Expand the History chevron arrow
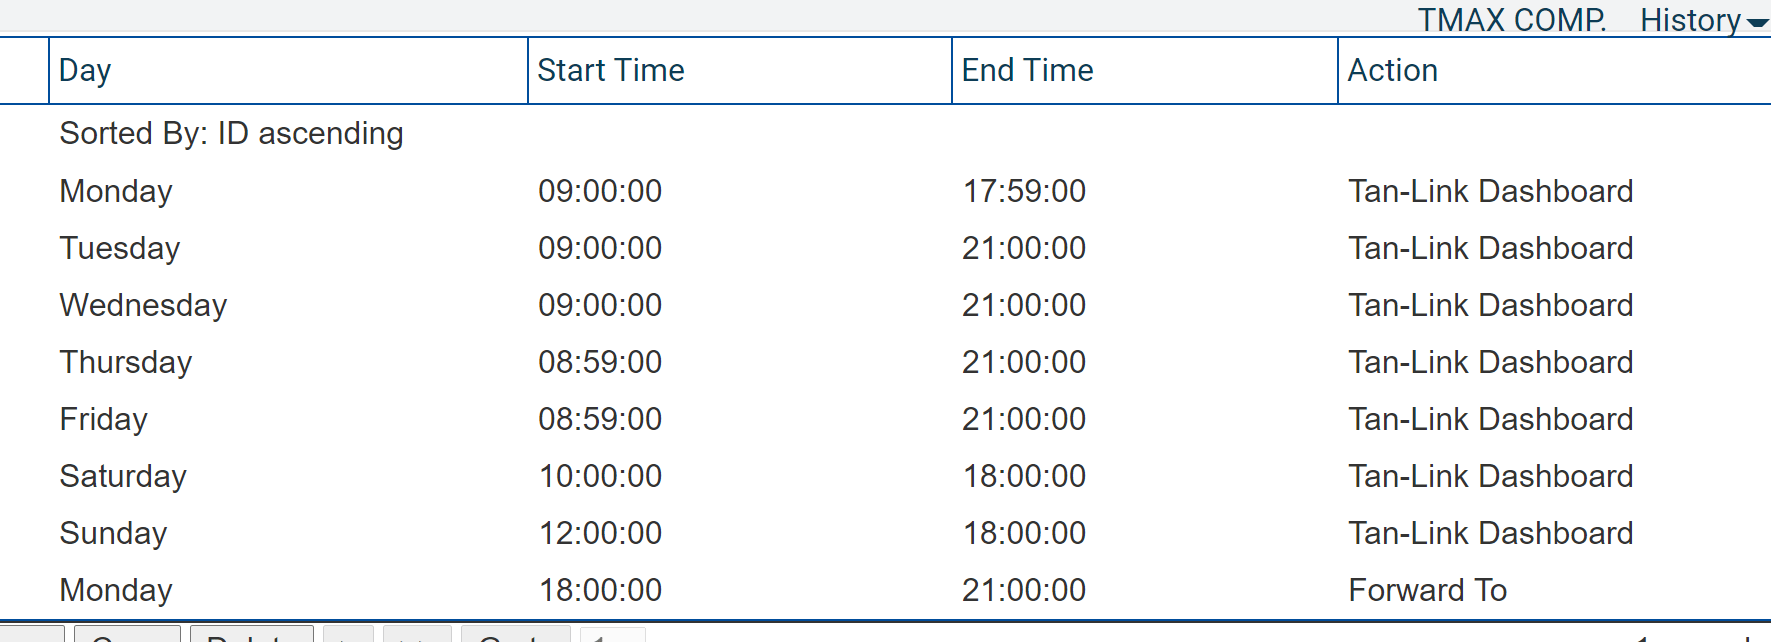Screen dimensions: 1771x642 pos(1759,22)
